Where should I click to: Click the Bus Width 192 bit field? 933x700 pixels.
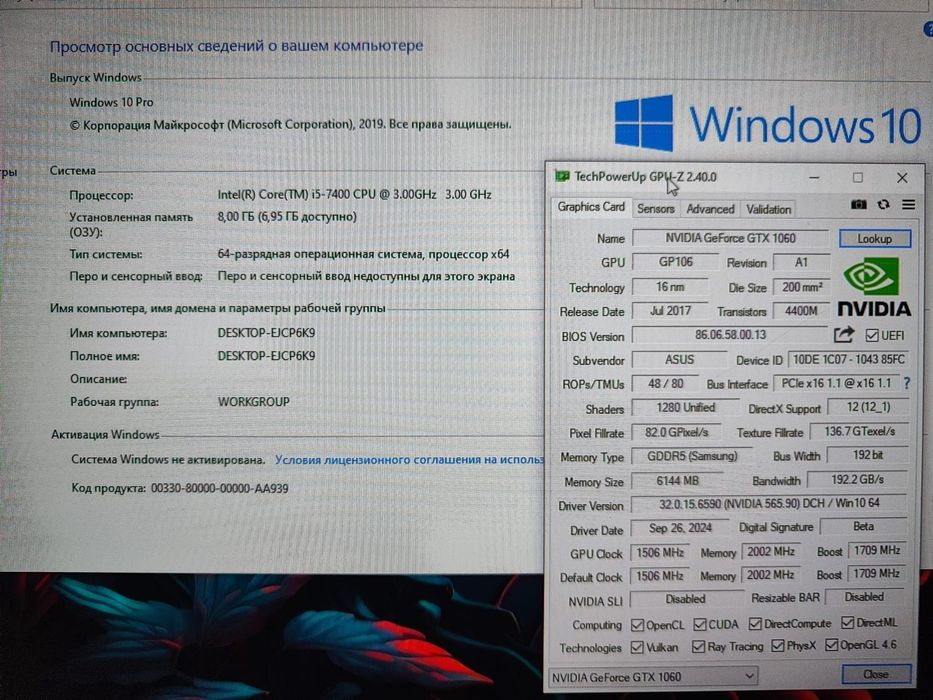pos(868,455)
